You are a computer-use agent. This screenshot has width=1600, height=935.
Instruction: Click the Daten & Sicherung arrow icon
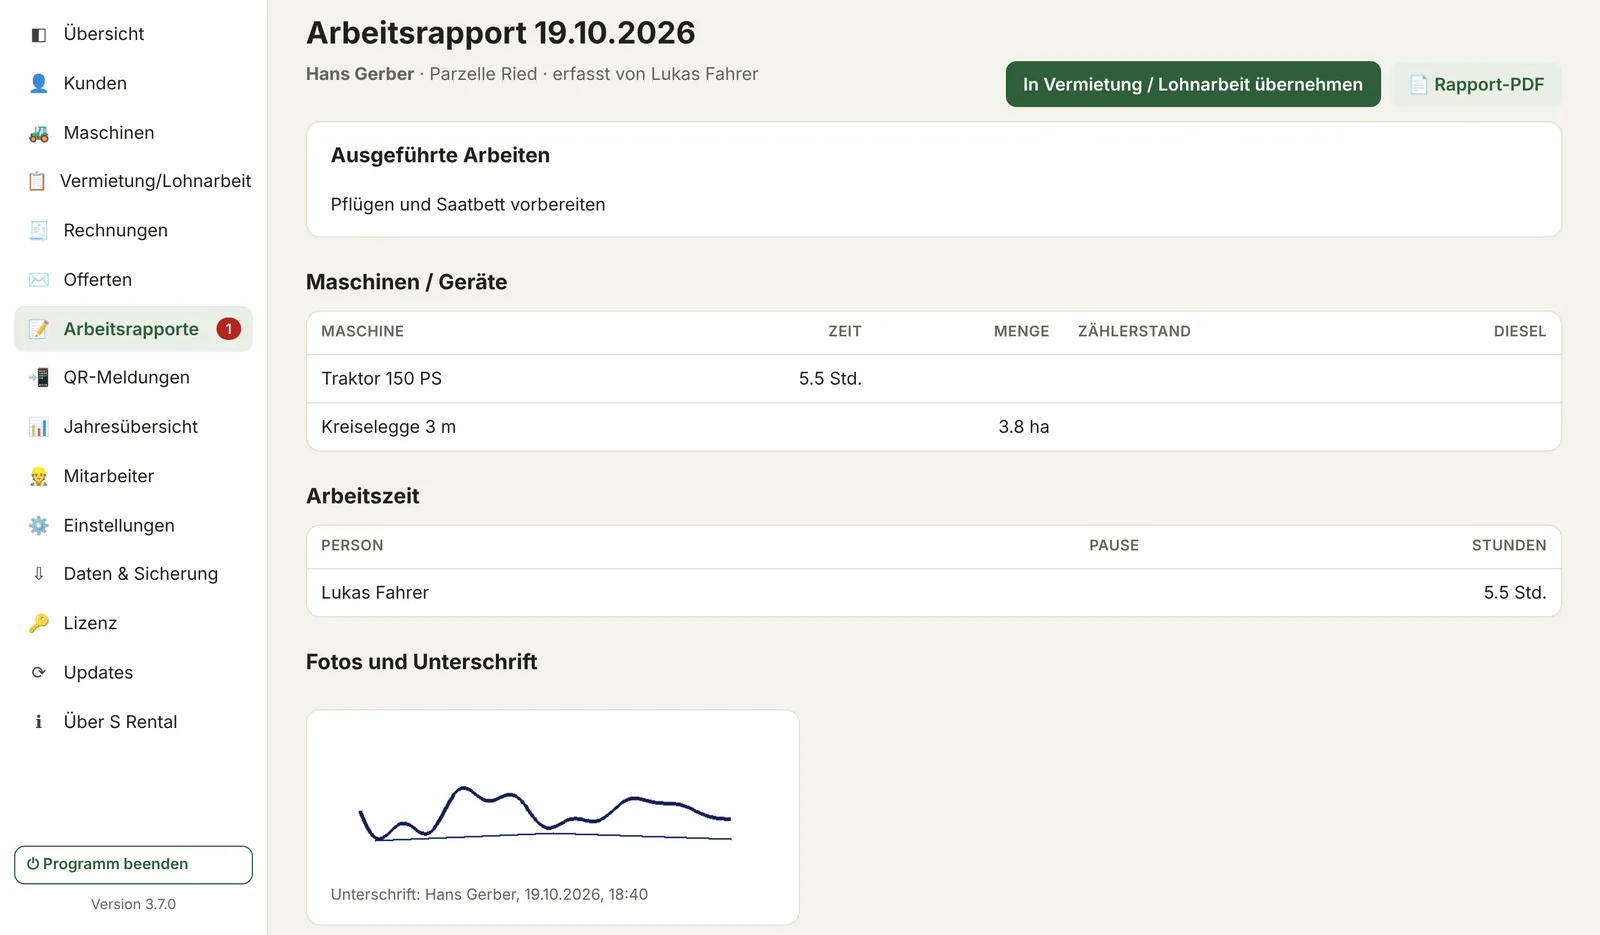39,574
